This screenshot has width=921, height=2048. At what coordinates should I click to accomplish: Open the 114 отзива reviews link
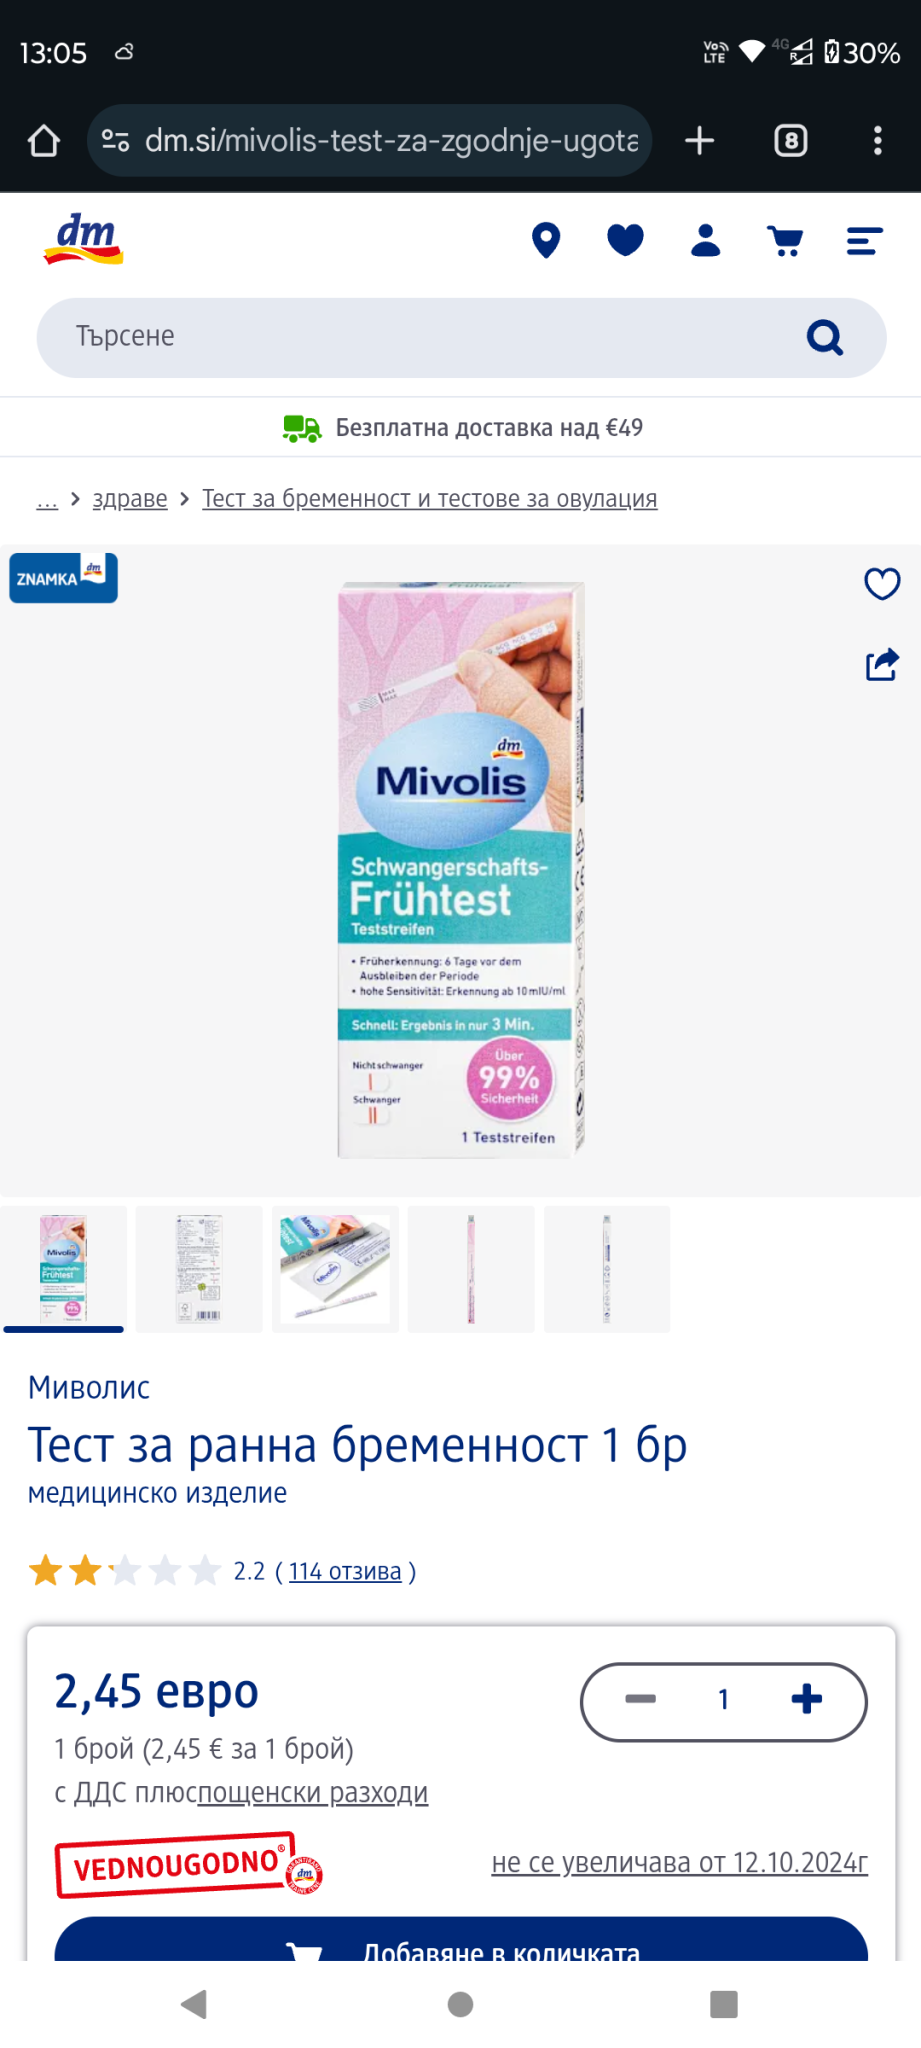coord(345,1572)
